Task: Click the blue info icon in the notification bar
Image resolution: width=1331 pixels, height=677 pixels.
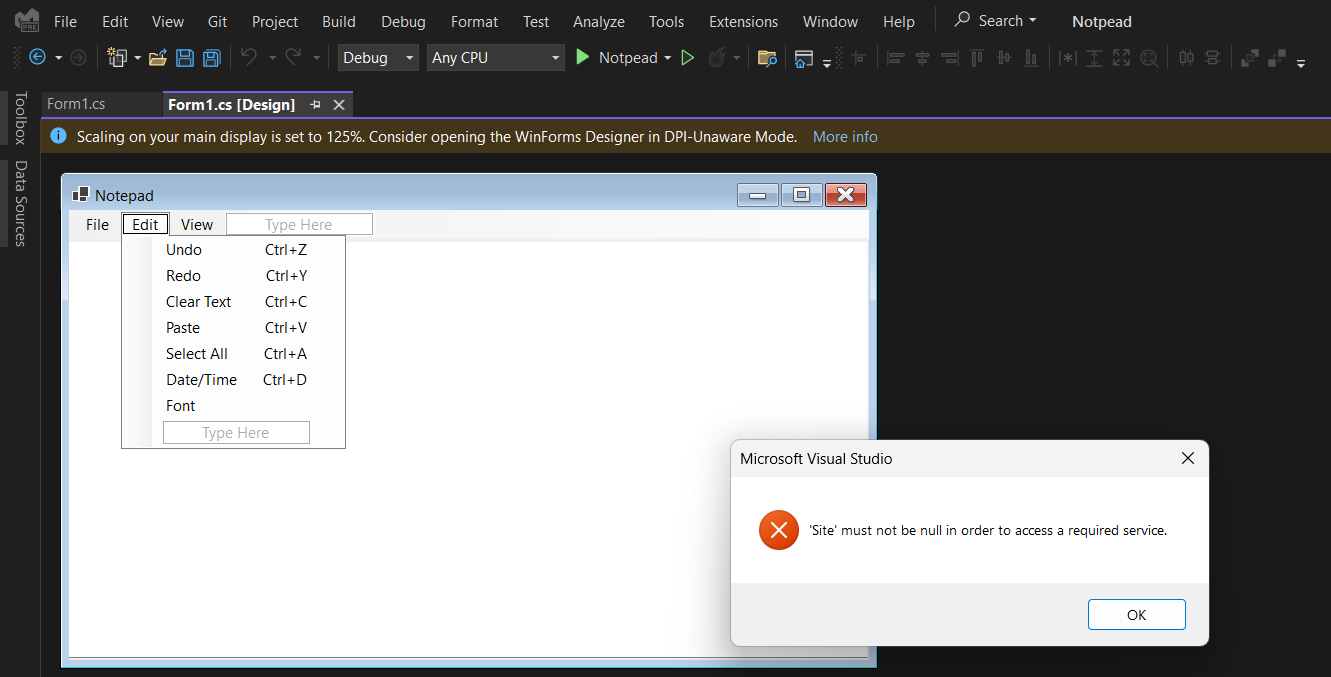Action: point(58,136)
